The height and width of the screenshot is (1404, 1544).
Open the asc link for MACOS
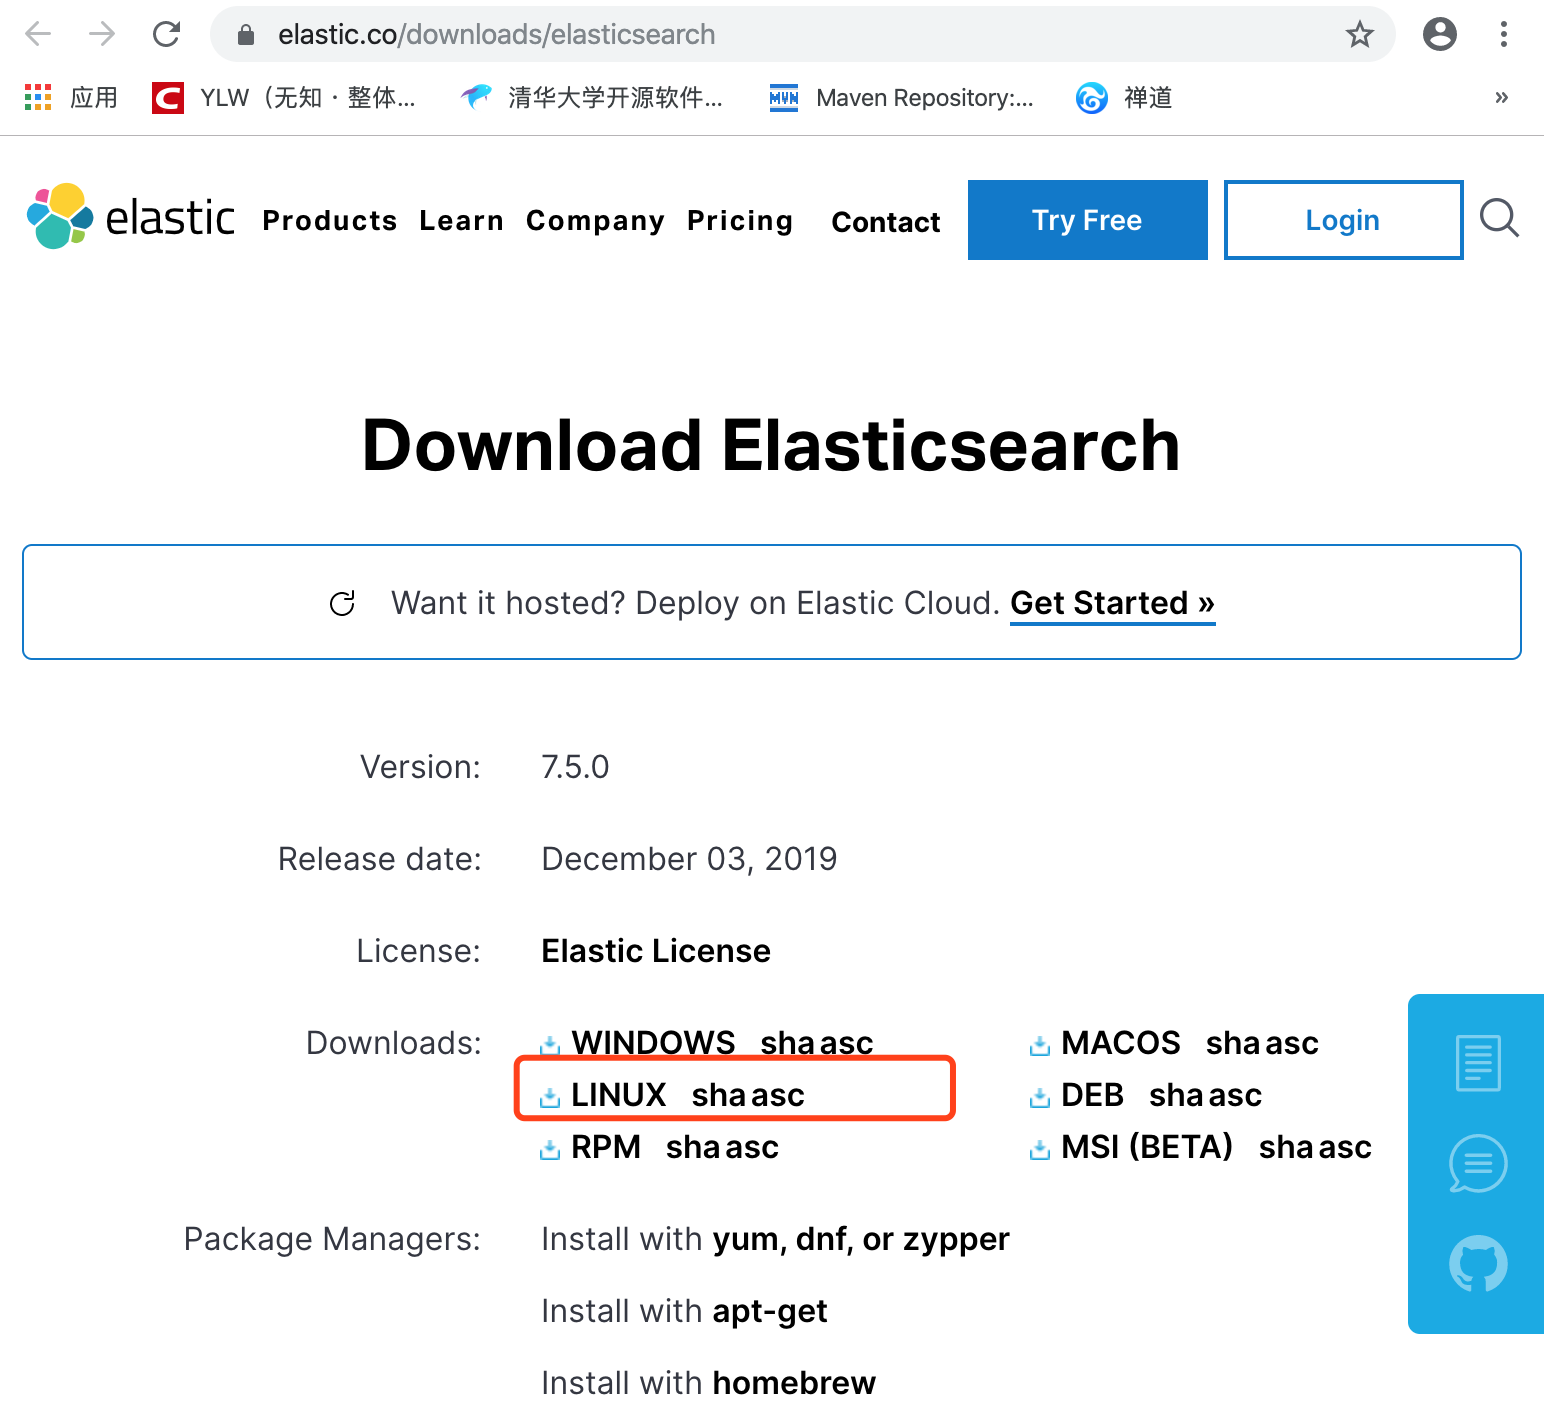point(1292,1043)
